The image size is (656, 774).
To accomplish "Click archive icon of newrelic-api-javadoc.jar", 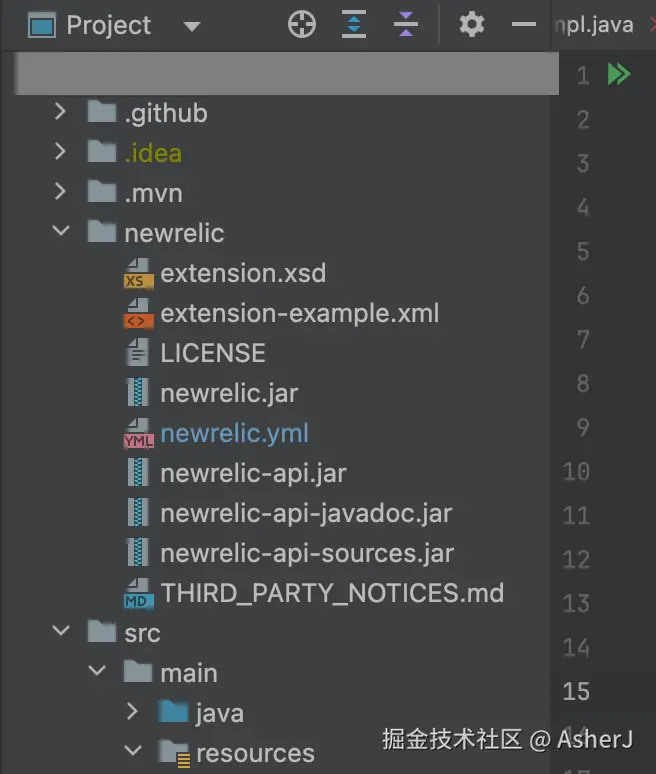I will [x=138, y=512].
